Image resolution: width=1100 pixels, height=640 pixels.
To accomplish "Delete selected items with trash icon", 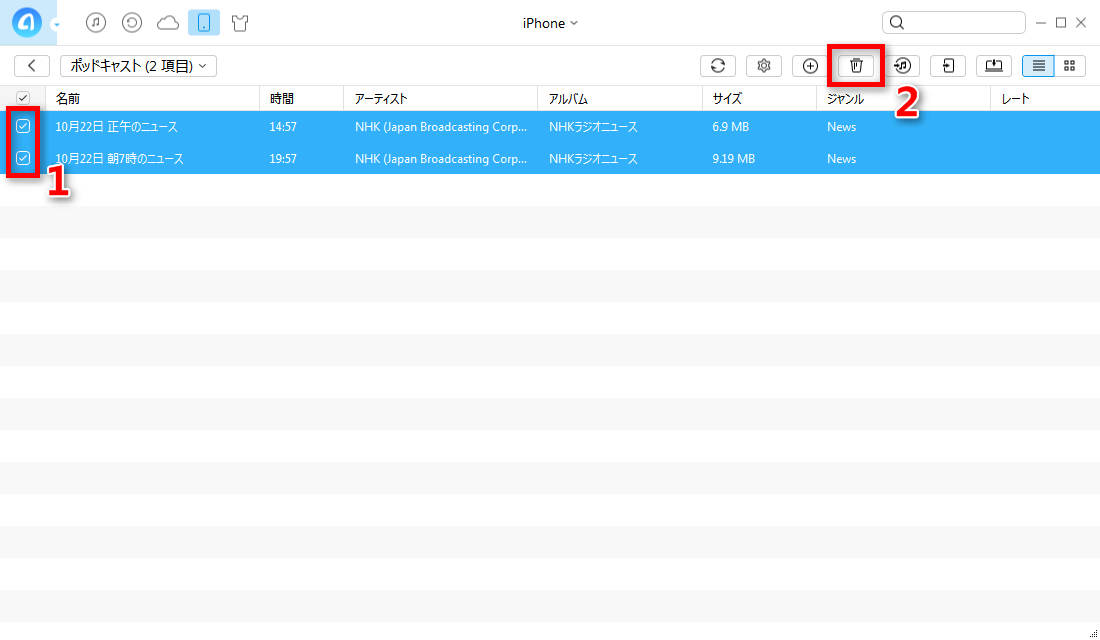I will (x=856, y=65).
